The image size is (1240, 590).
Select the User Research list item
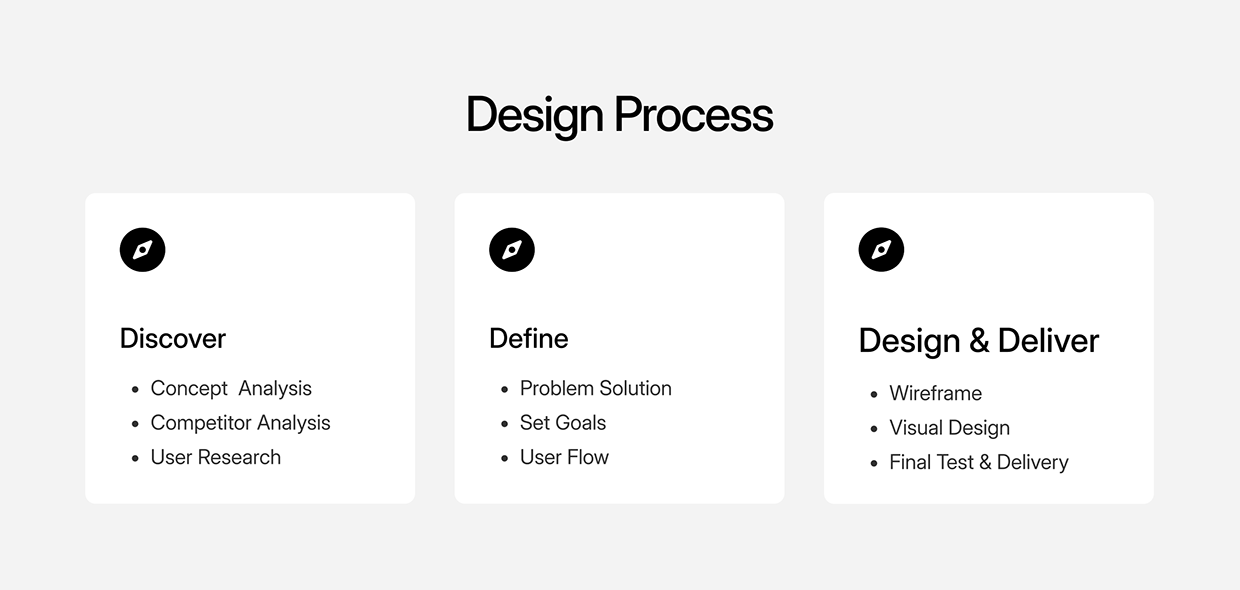point(216,457)
